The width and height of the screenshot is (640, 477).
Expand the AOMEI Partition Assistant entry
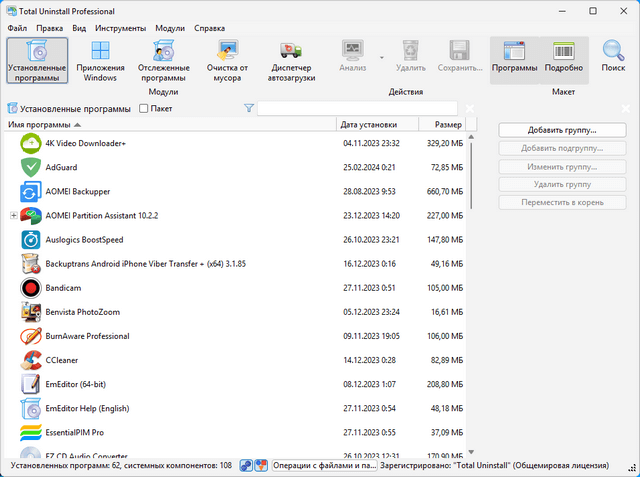[13, 215]
